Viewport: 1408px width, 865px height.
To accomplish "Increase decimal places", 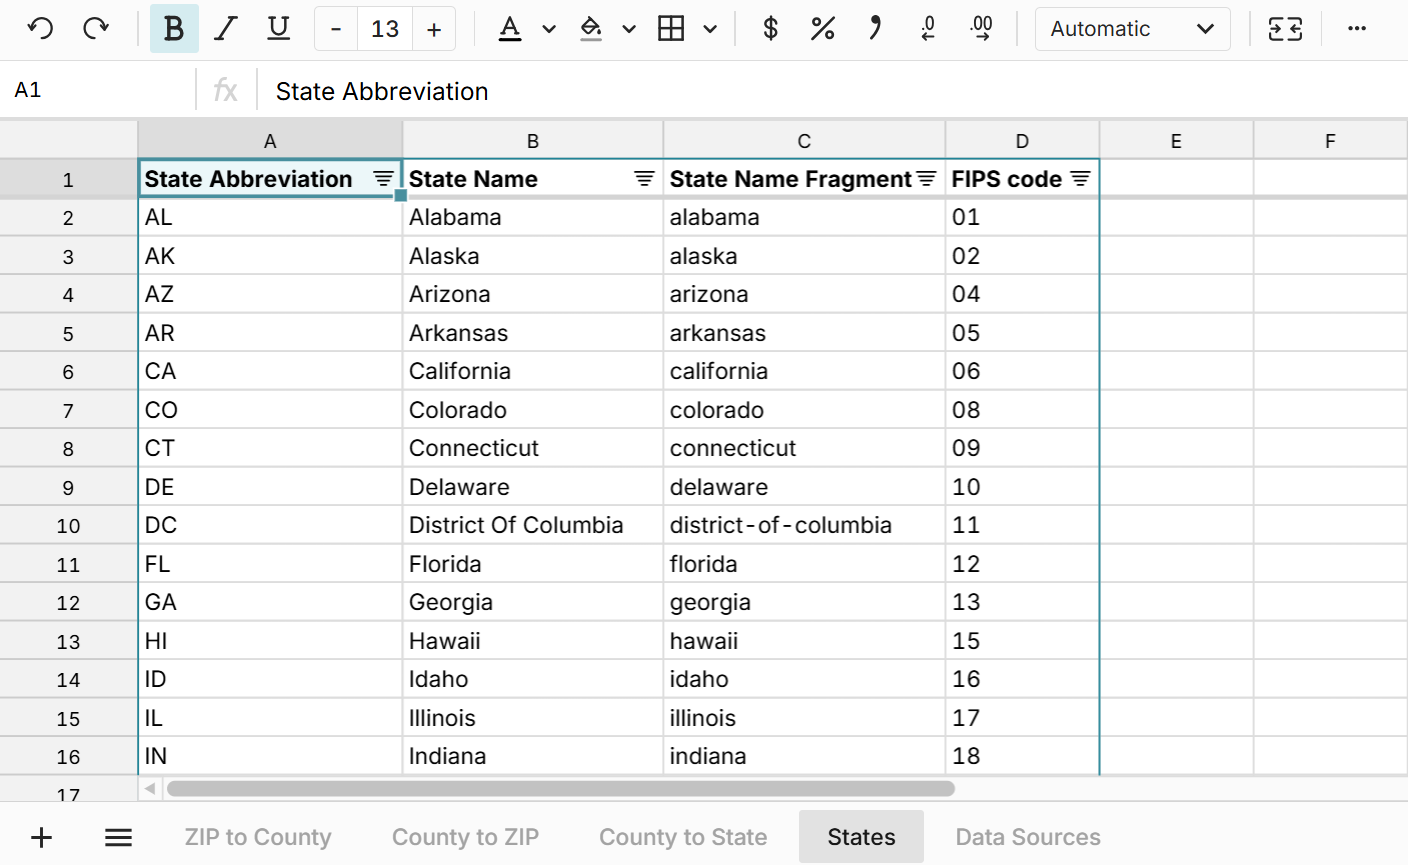I will [982, 28].
